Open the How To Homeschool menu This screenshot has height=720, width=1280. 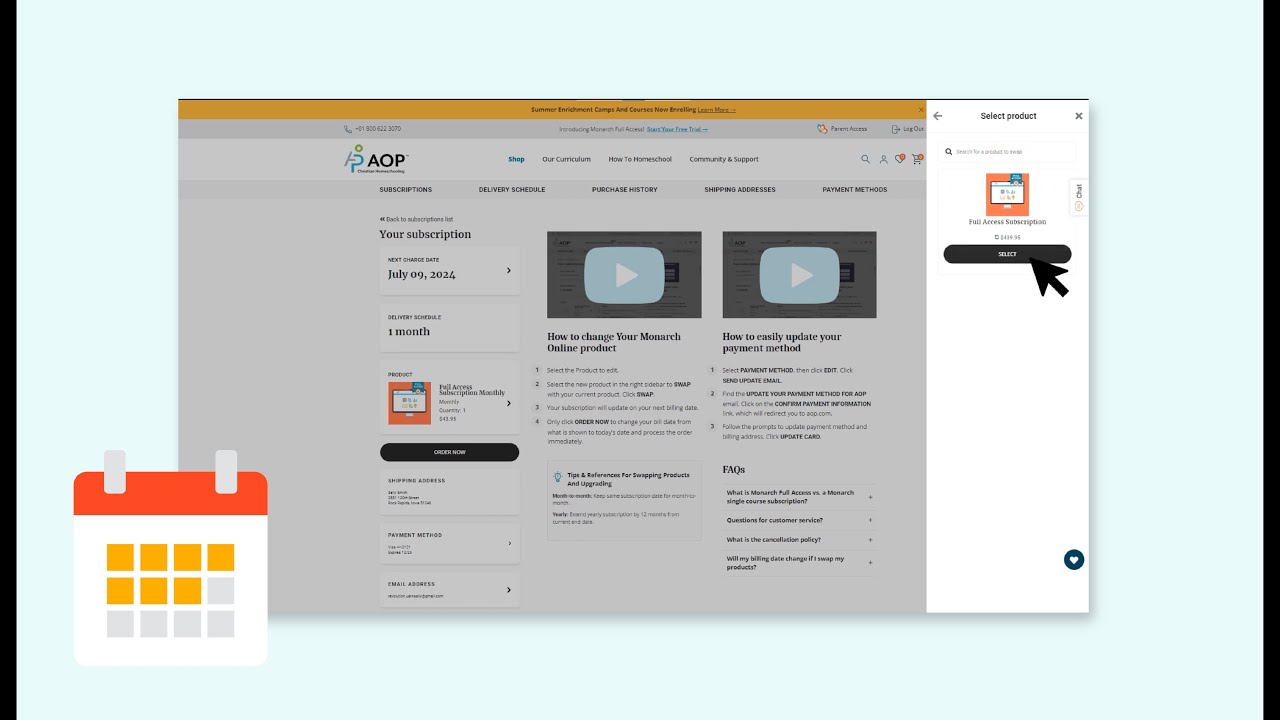640,159
